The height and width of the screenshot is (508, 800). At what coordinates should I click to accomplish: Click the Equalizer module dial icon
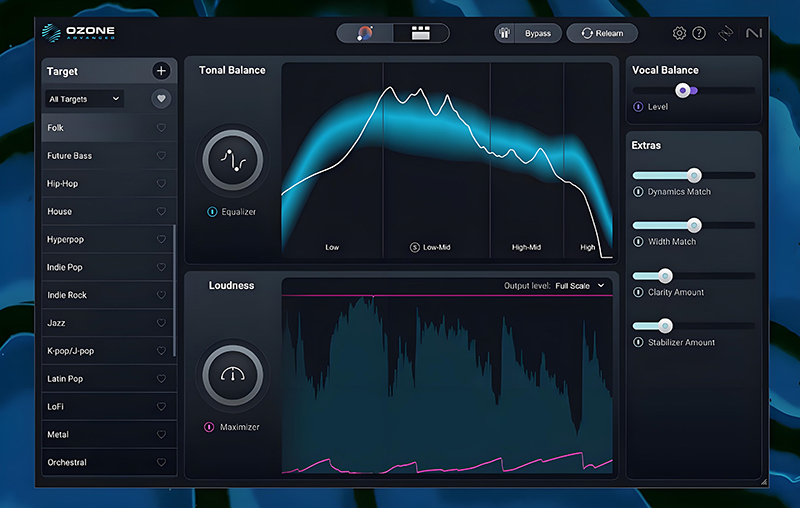click(x=232, y=159)
